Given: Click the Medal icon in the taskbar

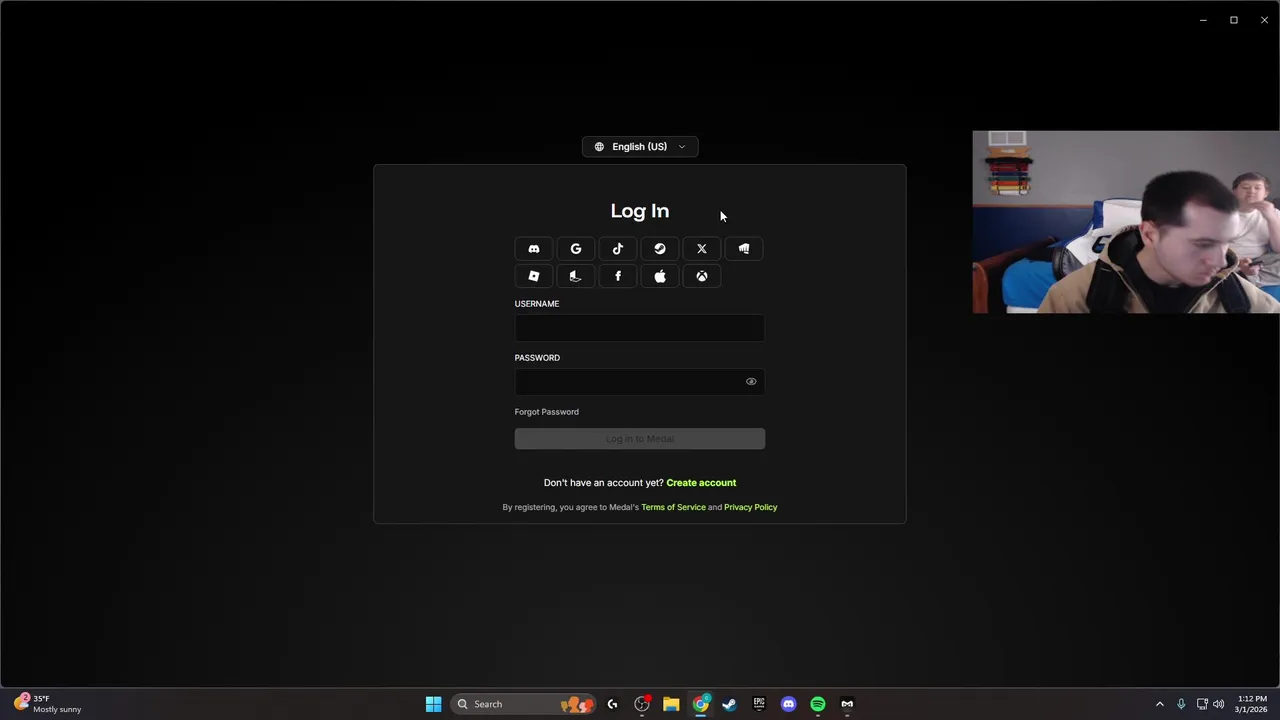Looking at the screenshot, I should (847, 704).
